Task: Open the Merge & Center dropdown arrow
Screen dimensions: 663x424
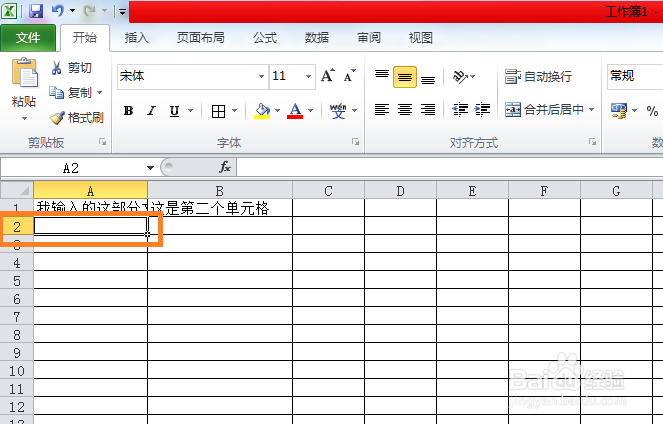Action: coord(592,109)
